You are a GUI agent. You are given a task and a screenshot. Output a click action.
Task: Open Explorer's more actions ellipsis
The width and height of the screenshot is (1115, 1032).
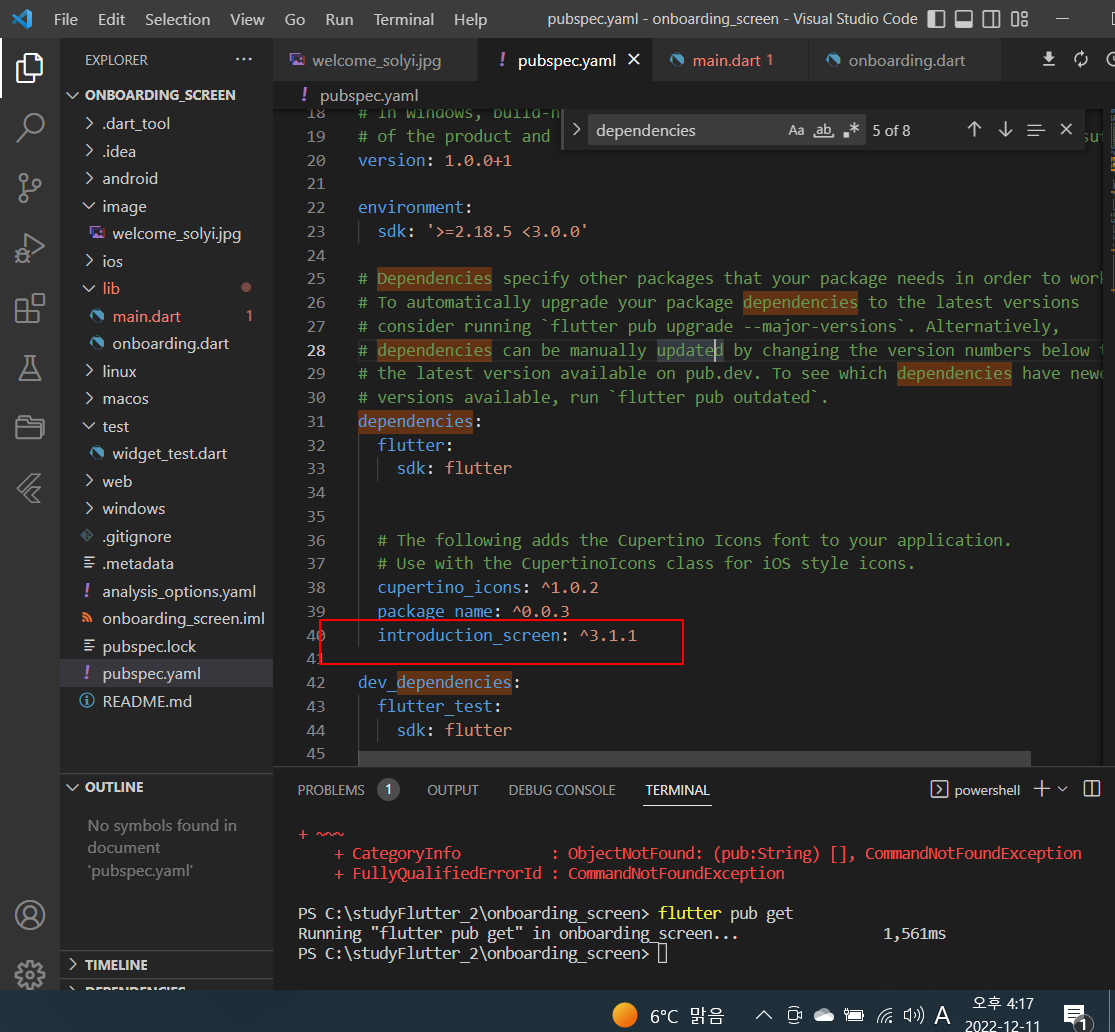coord(244,60)
